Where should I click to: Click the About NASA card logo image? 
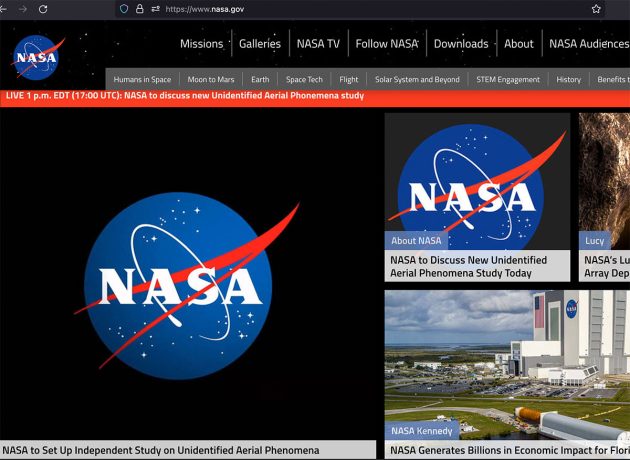[477, 181]
